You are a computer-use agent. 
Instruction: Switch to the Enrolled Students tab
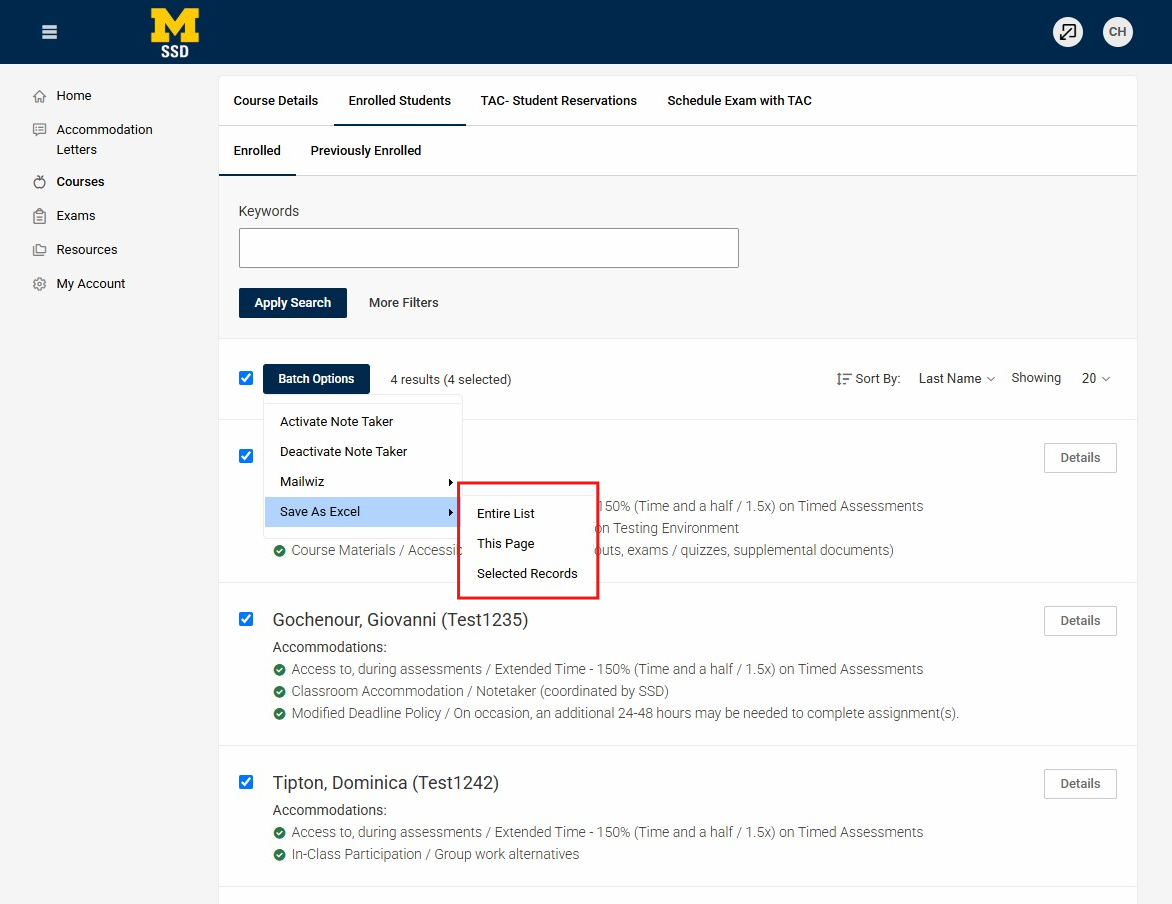point(400,101)
